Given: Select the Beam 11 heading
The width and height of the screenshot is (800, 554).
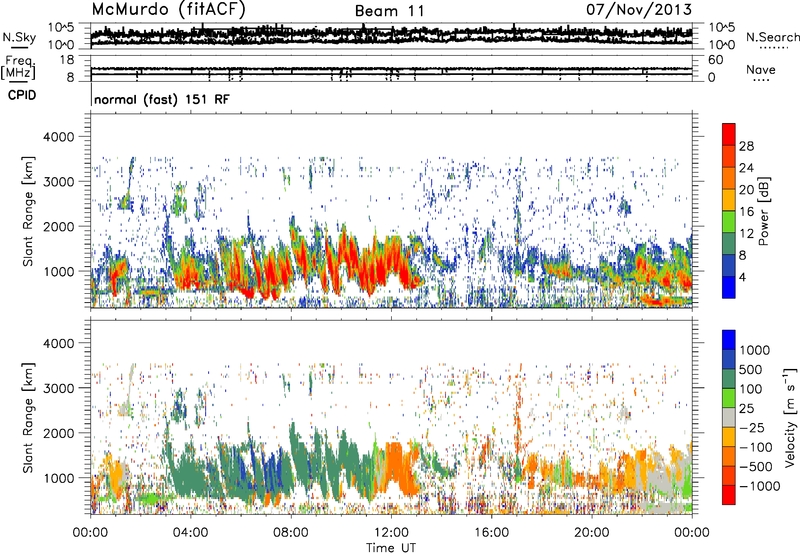Looking at the screenshot, I should (x=390, y=11).
